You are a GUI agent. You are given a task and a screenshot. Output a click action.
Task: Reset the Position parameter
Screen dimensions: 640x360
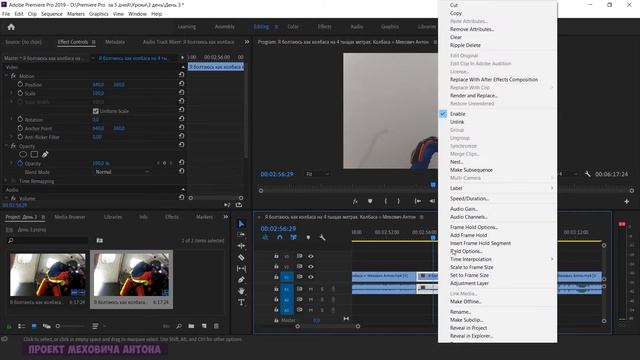pyautogui.click(x=181, y=84)
